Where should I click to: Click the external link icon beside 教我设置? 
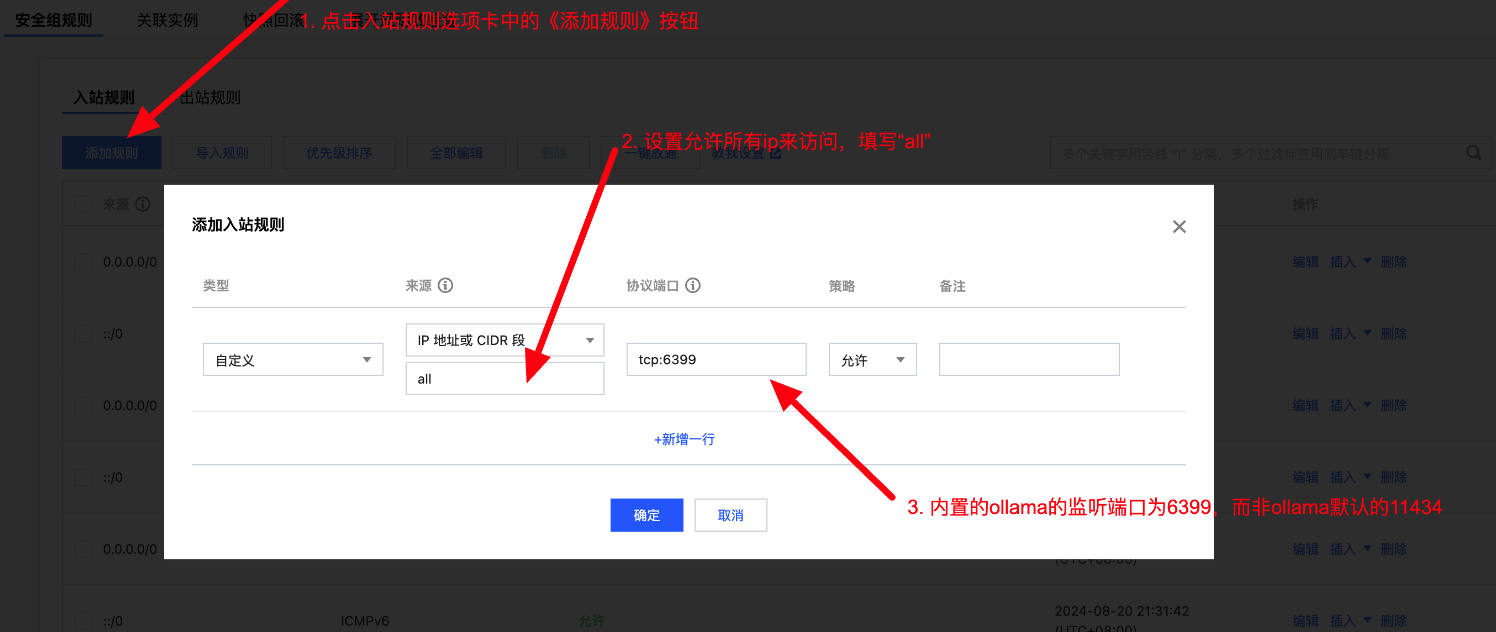(774, 153)
